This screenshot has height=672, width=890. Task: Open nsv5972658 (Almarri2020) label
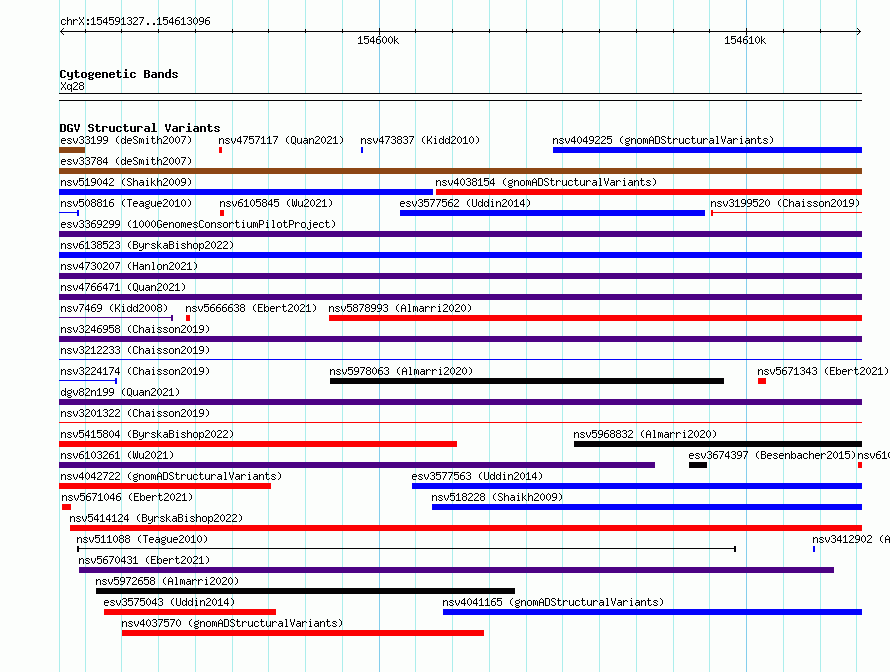167,581
